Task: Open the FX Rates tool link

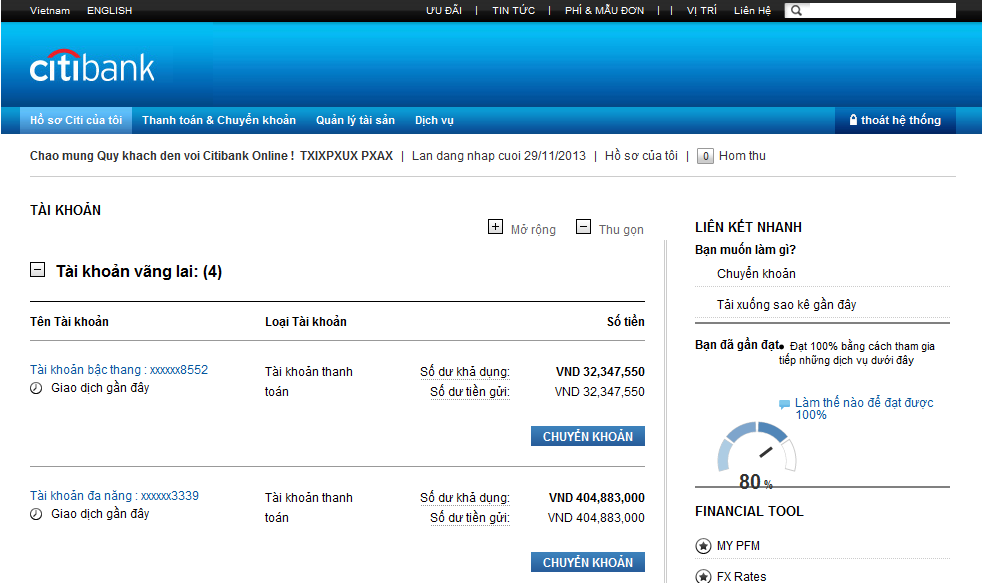Action: coord(742,577)
